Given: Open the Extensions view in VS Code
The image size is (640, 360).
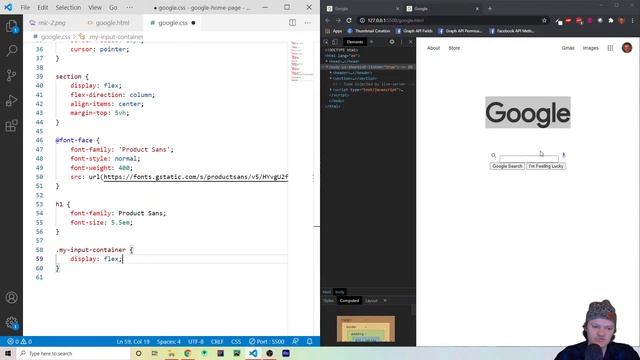Looking at the screenshot, I should [11, 125].
